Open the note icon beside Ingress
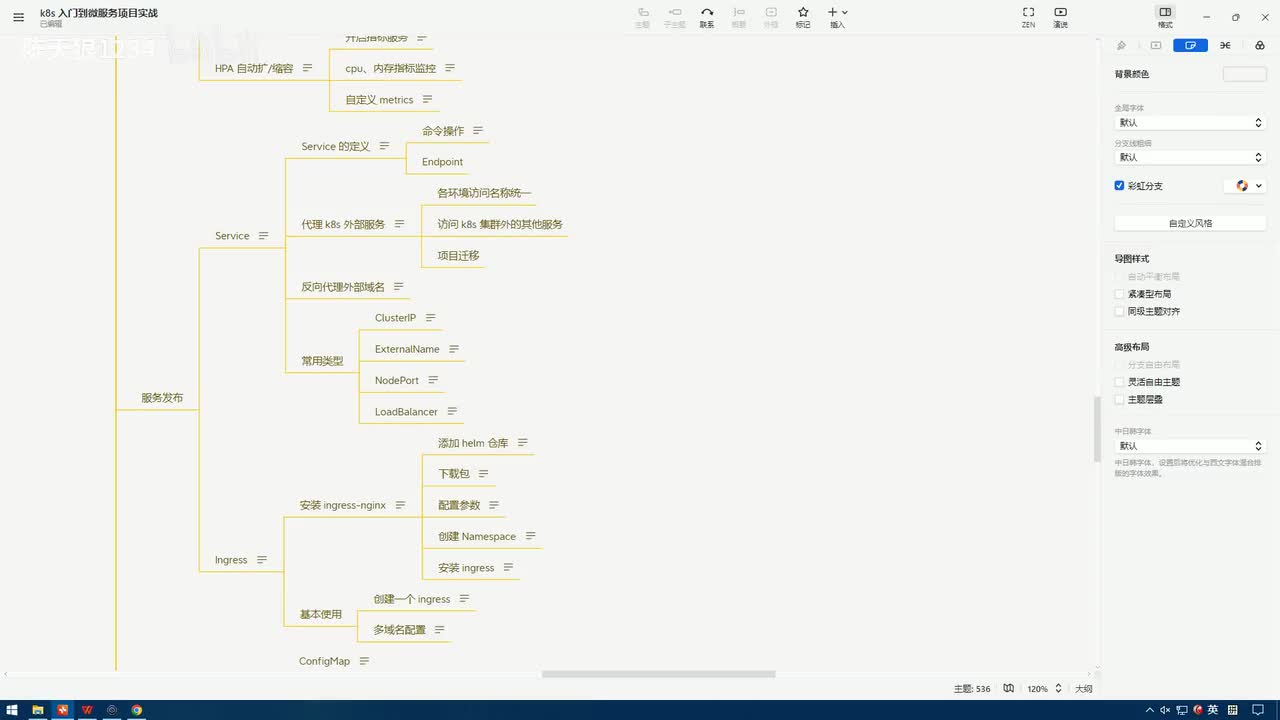Image resolution: width=1280 pixels, height=720 pixels. tap(262, 560)
